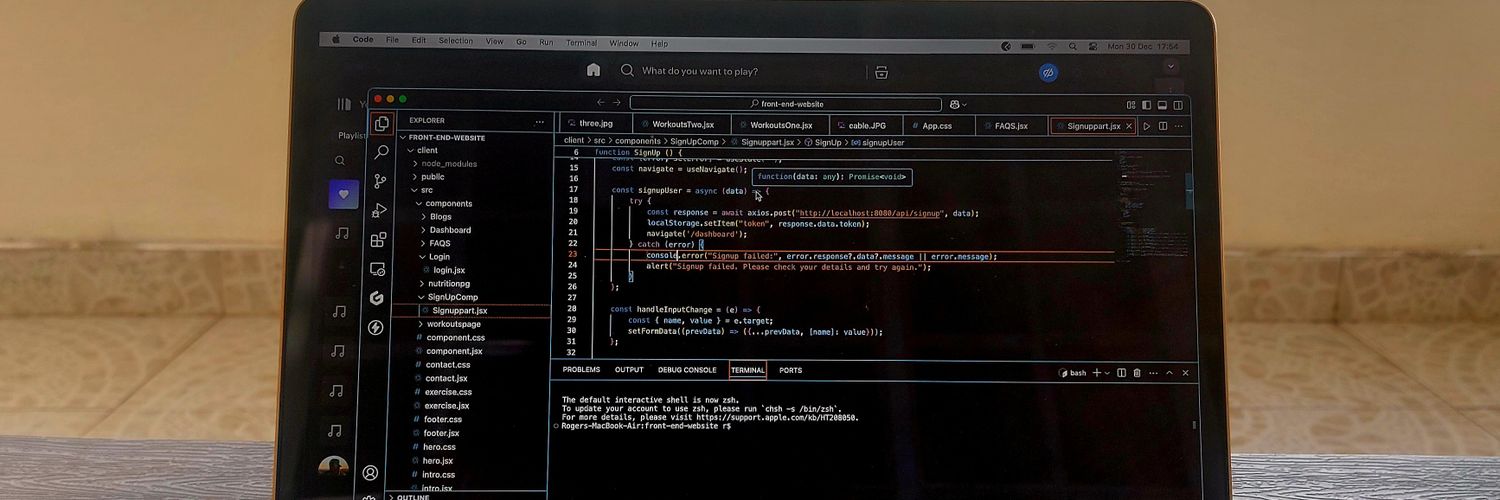This screenshot has height=500, width=1500.
Task: Show the PORTS panel tab
Action: click(x=790, y=370)
